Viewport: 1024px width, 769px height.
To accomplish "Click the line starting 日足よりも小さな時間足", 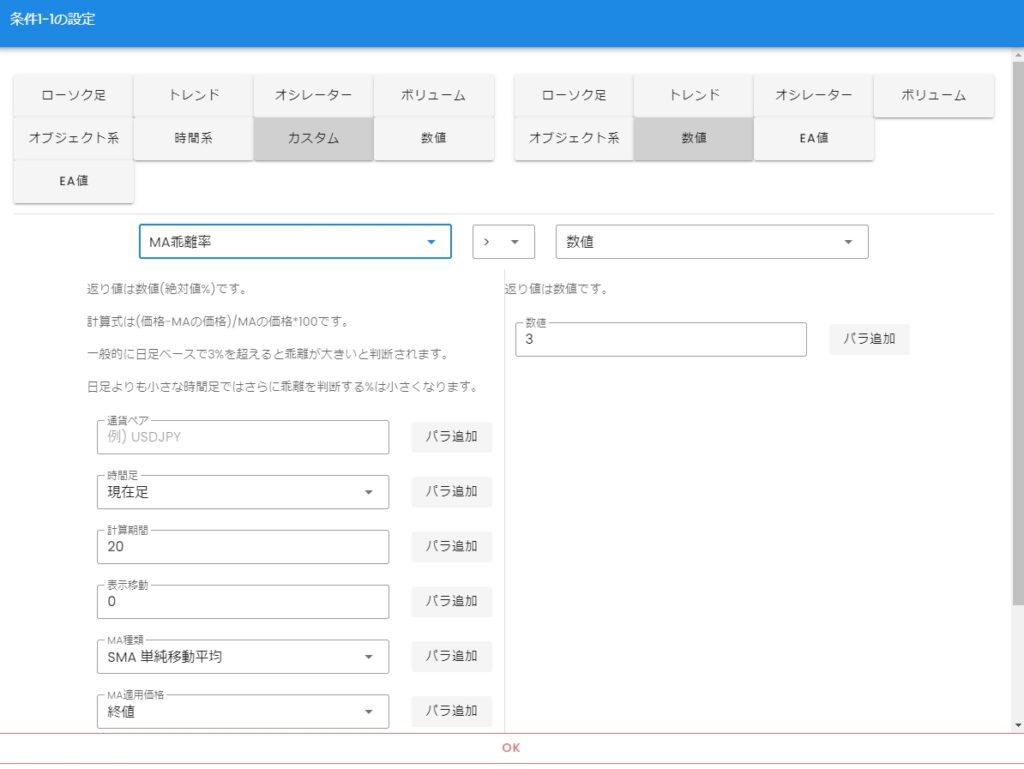I will pos(283,386).
